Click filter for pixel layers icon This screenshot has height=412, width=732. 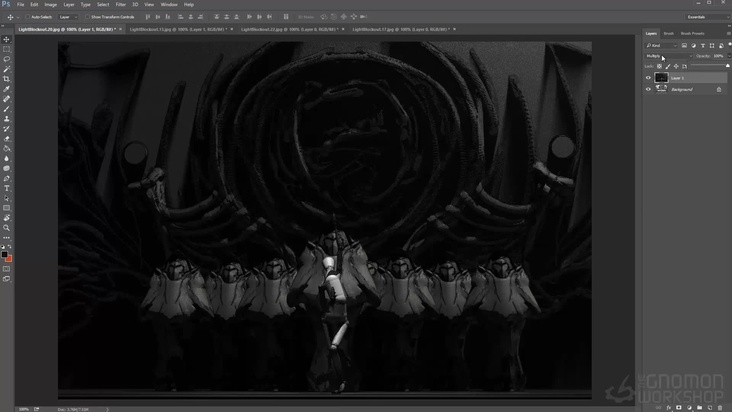684,46
